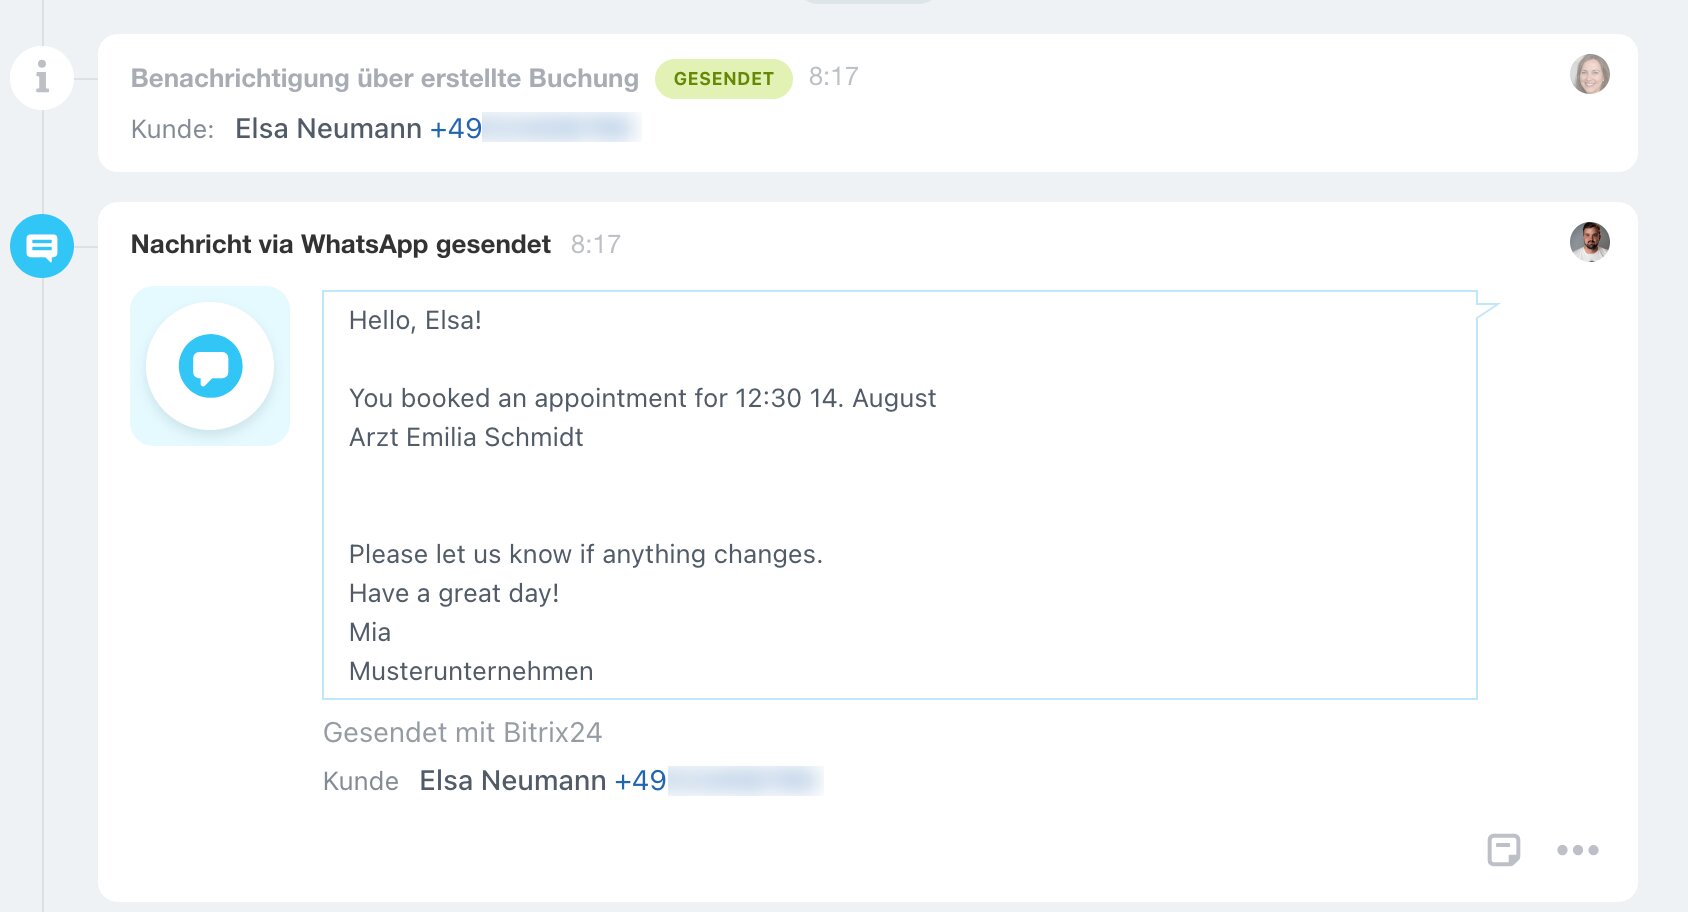Click the GESENDET status badge

[723, 79]
